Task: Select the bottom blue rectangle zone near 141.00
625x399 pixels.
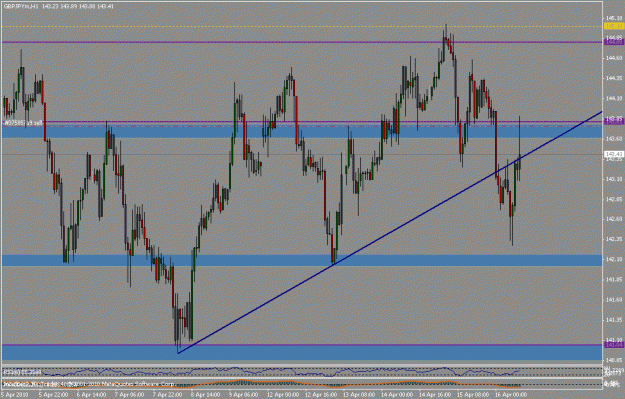Action: 302,353
